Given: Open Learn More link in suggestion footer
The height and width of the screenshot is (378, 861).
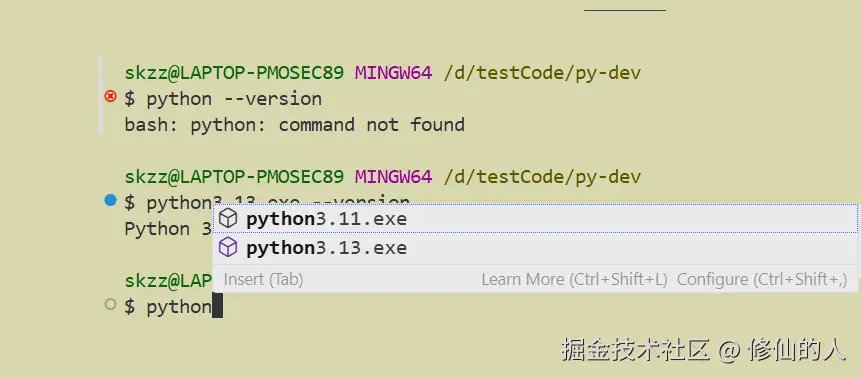Looking at the screenshot, I should tap(574, 280).
